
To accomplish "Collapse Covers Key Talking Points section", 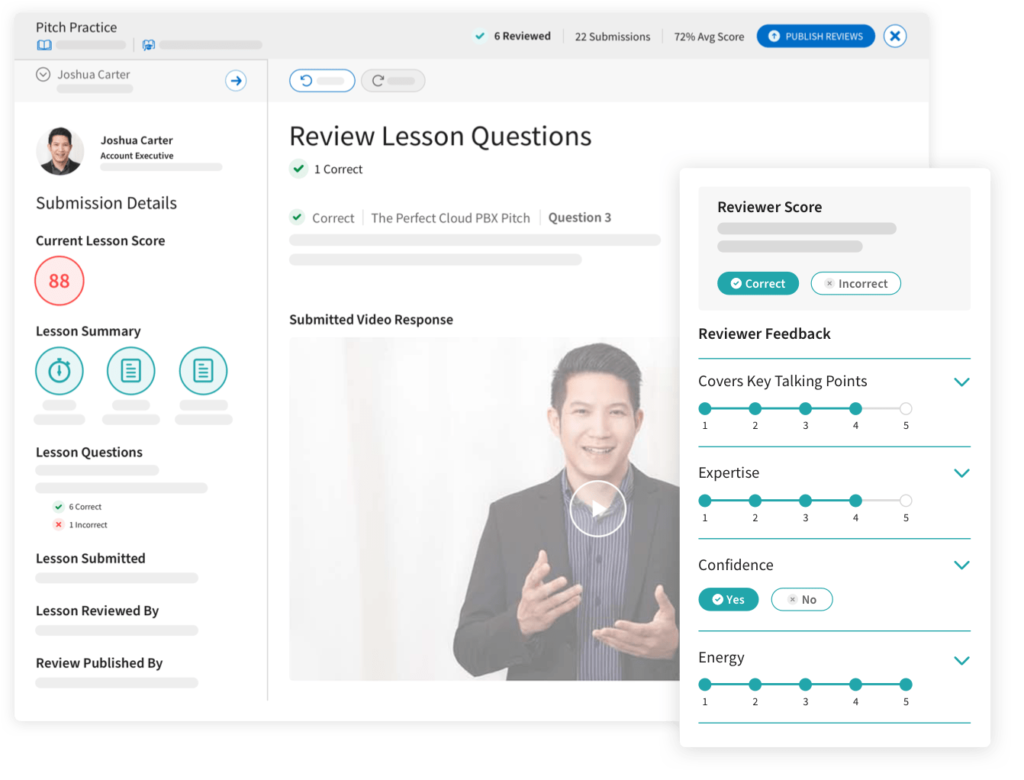I will (961, 382).
